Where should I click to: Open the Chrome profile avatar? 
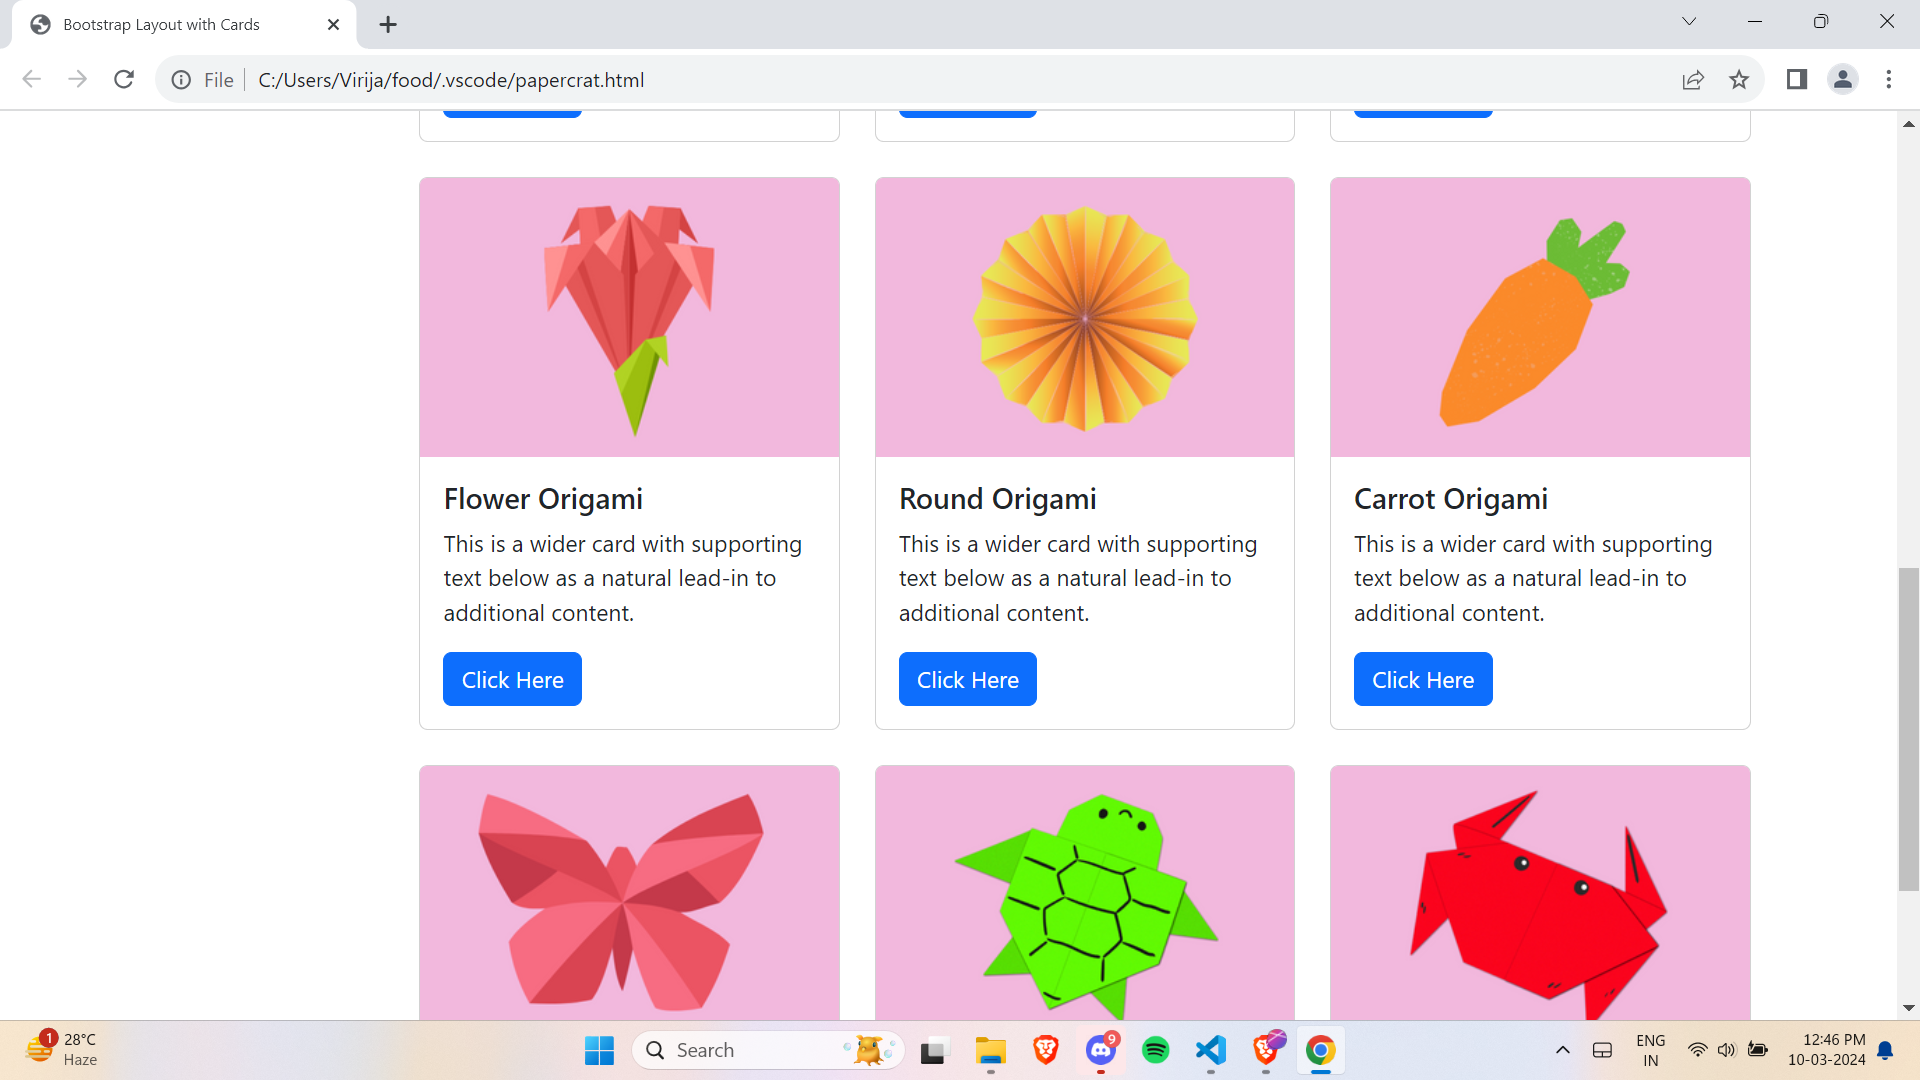(x=1842, y=80)
